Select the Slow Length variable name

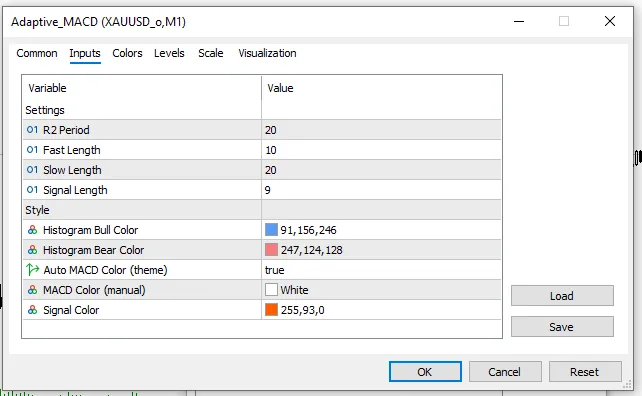pyautogui.click(x=72, y=170)
